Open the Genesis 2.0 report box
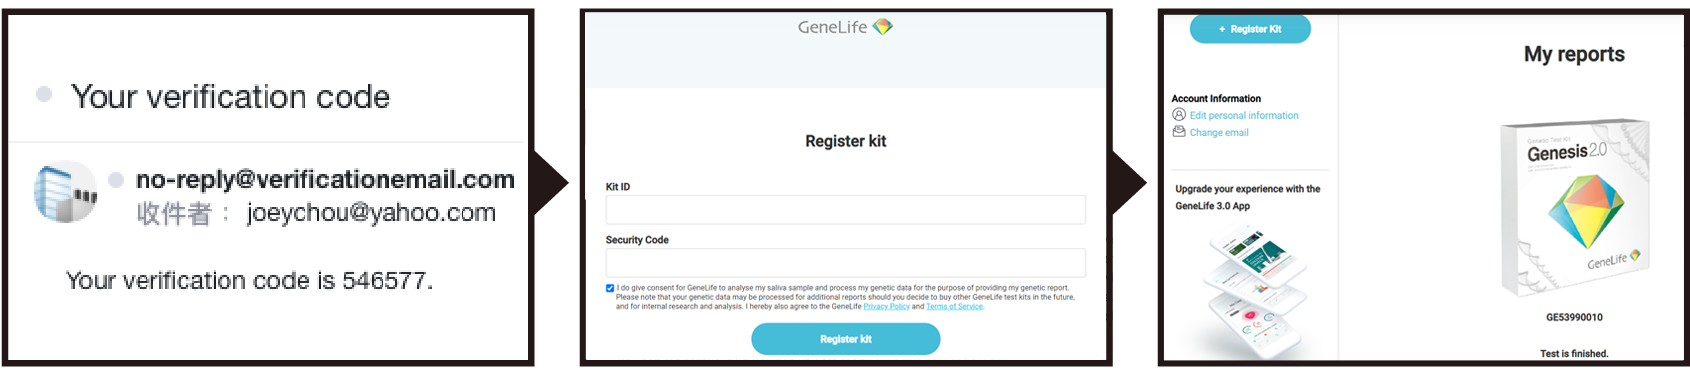This screenshot has width=1690, height=373. click(x=1574, y=208)
